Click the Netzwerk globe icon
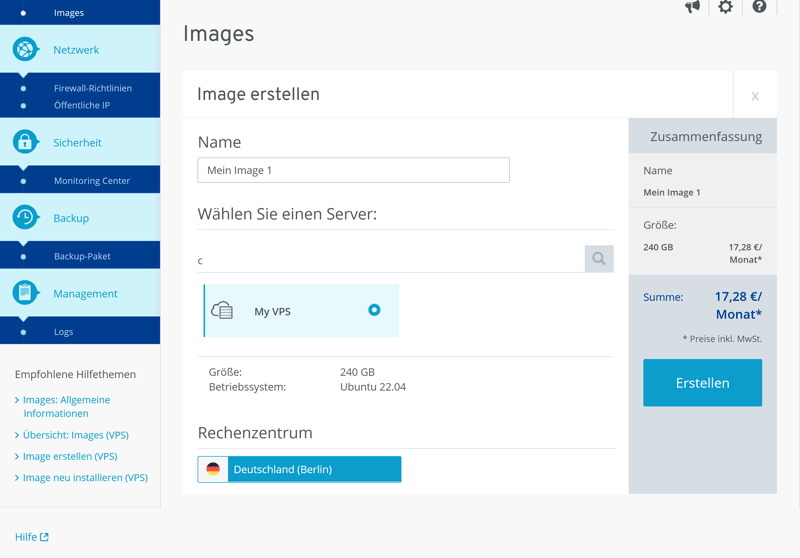The width and height of the screenshot is (800, 558). pos(25,49)
